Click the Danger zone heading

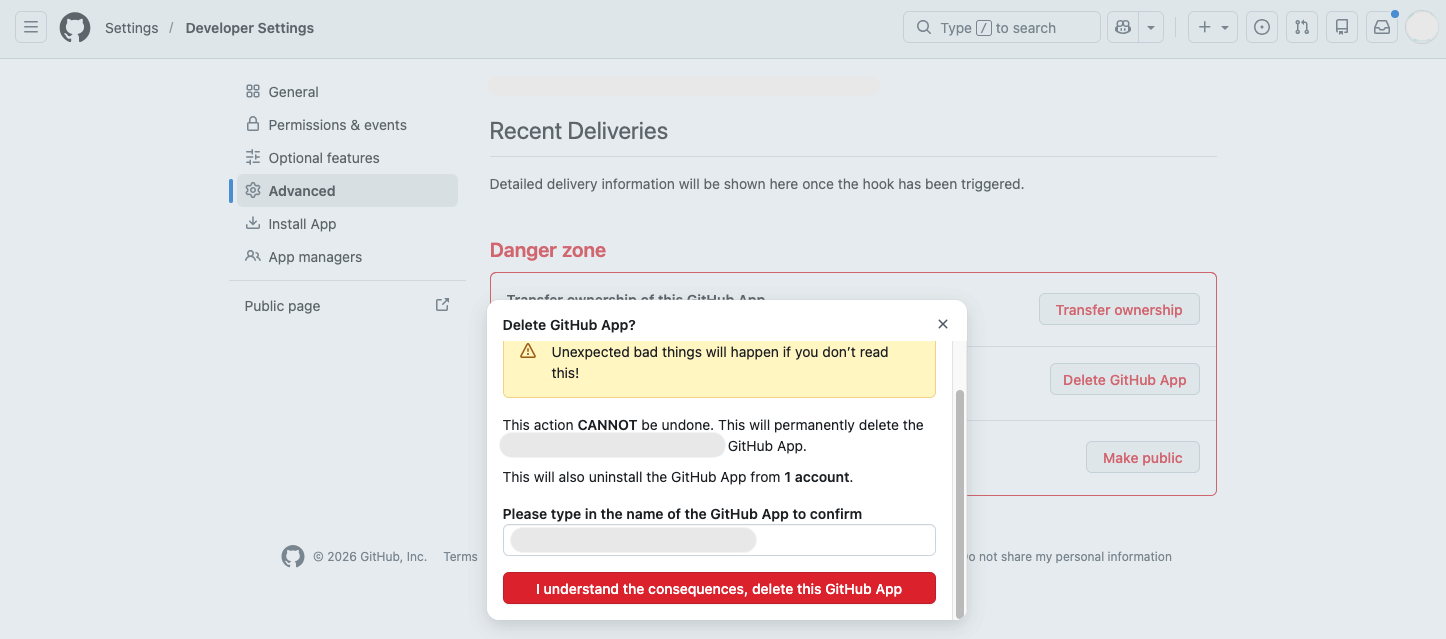coord(547,250)
